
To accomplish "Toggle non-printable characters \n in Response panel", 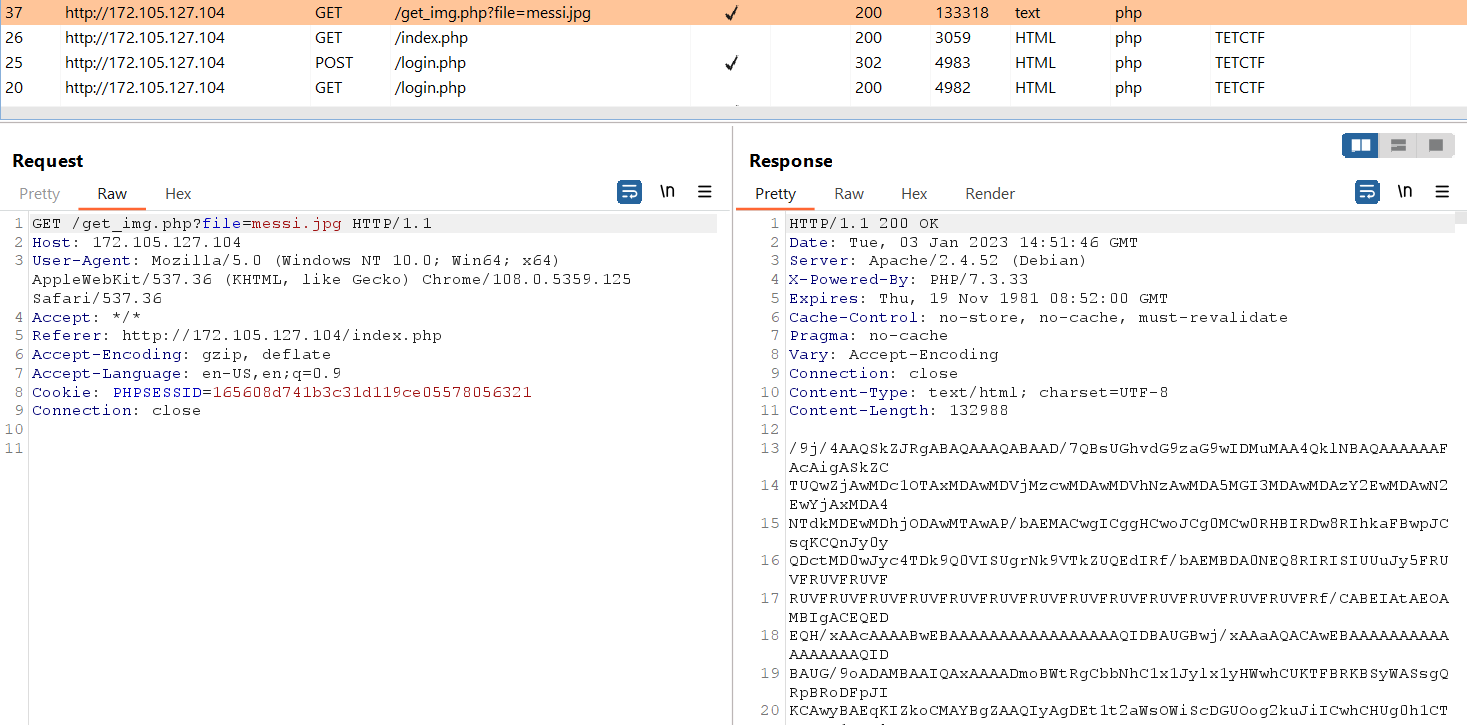I will click(x=1405, y=192).
